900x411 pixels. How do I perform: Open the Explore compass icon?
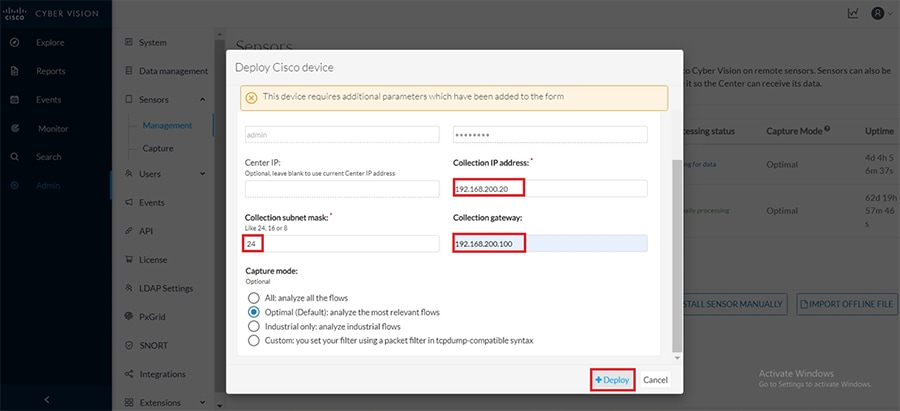(x=15, y=42)
